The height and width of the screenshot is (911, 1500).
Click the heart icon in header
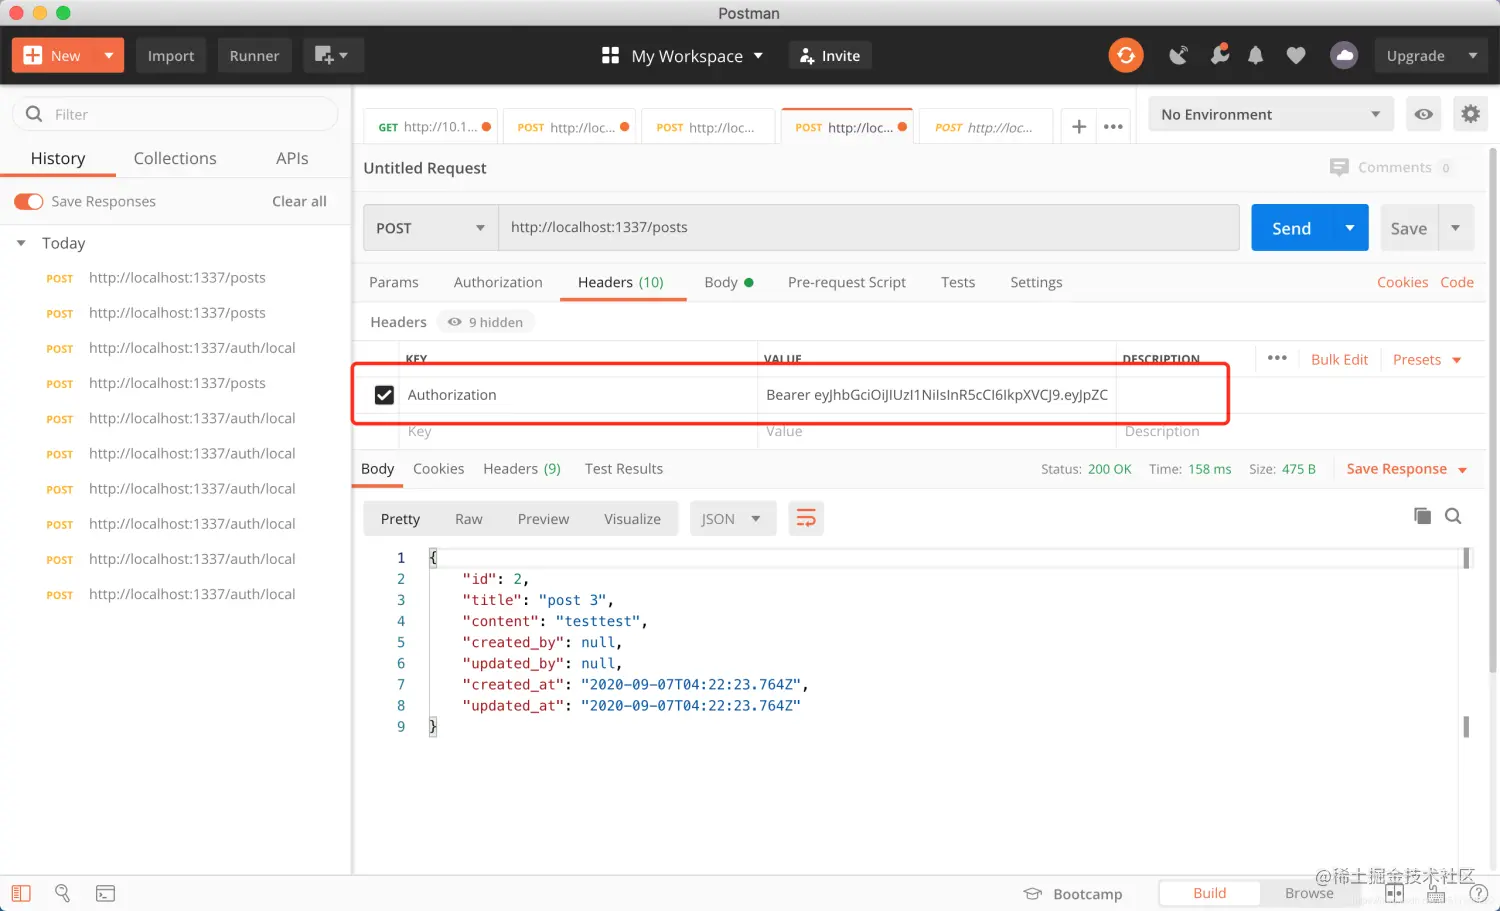point(1296,56)
